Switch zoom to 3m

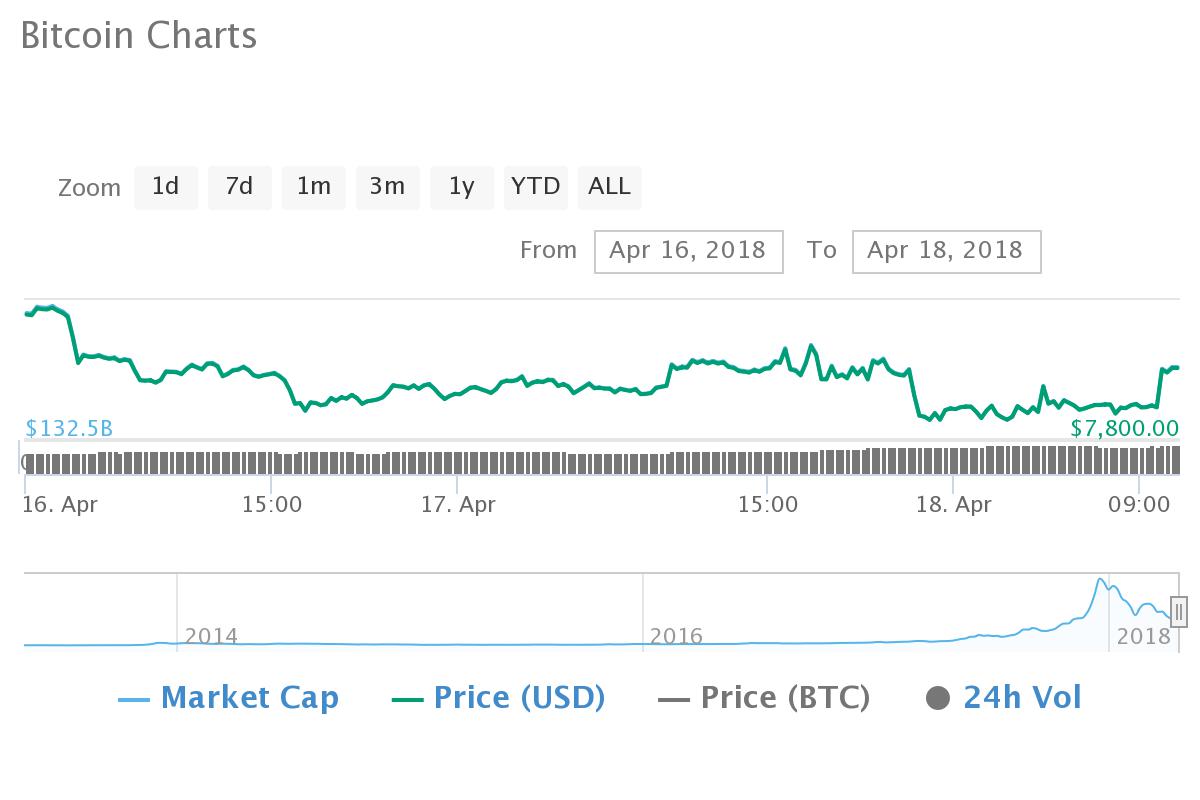(388, 187)
